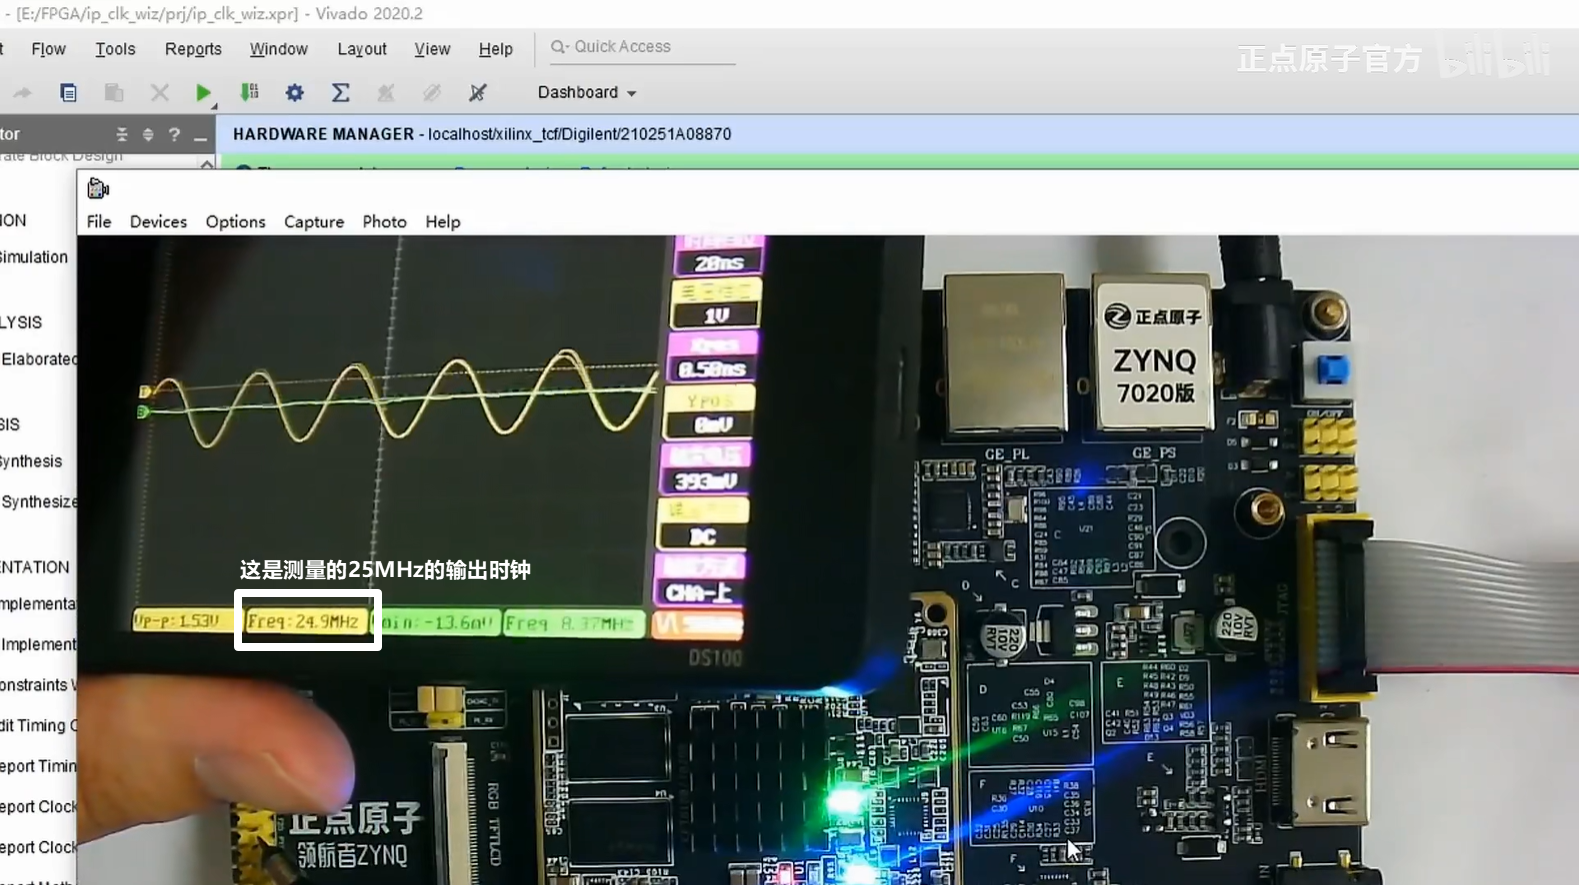This screenshot has height=885, width=1579.
Task: Open Help menu in camera window
Action: pos(443,222)
